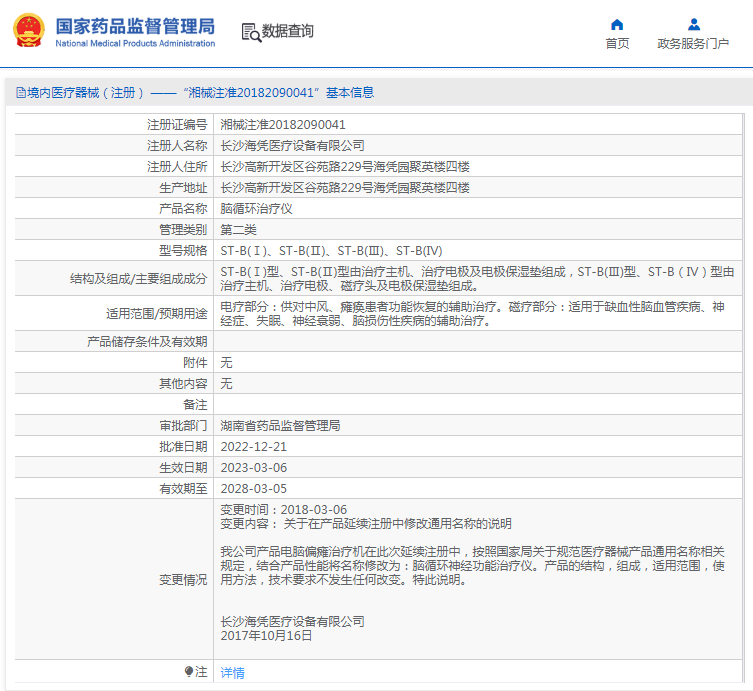Click effective date 2023-03-06
Image resolution: width=753 pixels, height=691 pixels.
(x=253, y=468)
